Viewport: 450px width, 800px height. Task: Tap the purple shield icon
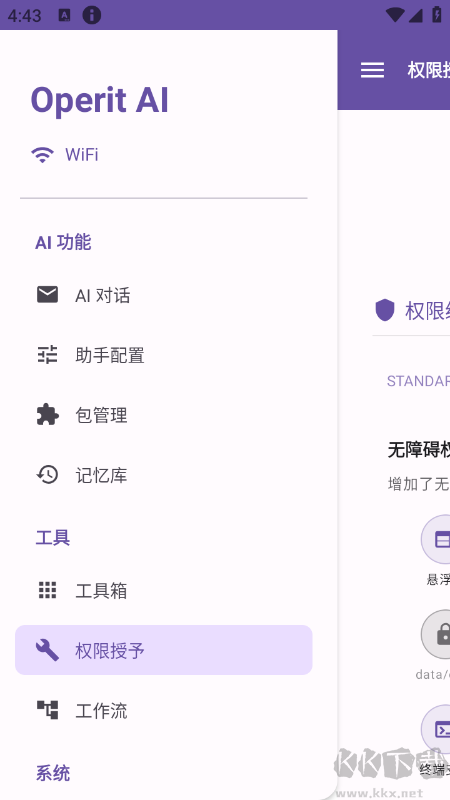(385, 310)
